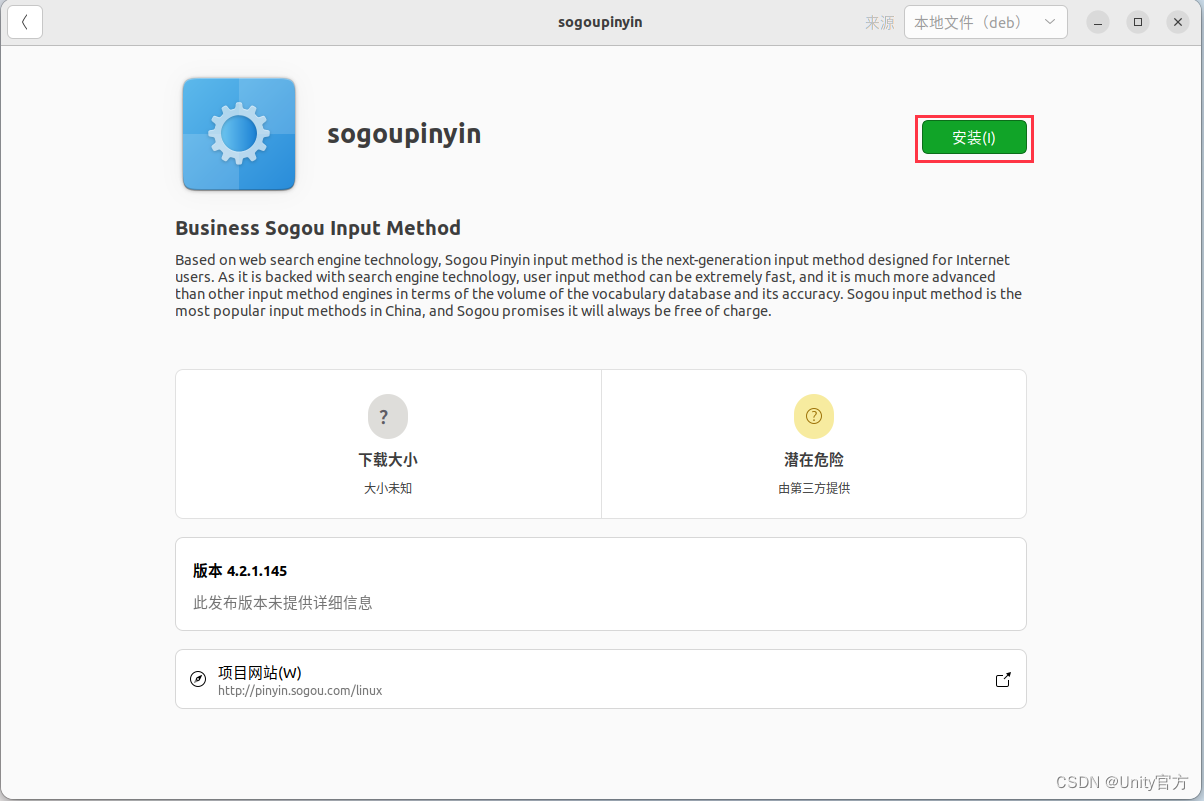Click the Business Sogou Input Method heading

(318, 228)
